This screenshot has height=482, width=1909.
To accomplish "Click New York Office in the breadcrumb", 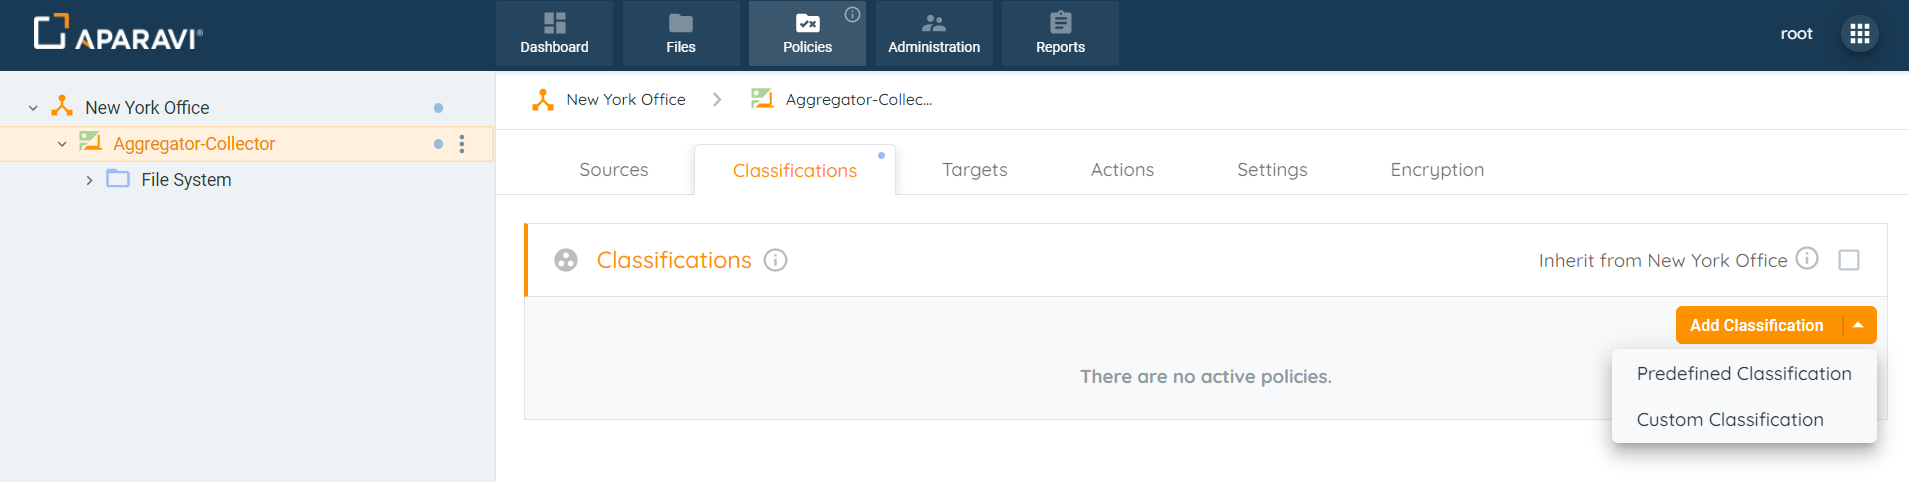I will pyautogui.click(x=625, y=100).
